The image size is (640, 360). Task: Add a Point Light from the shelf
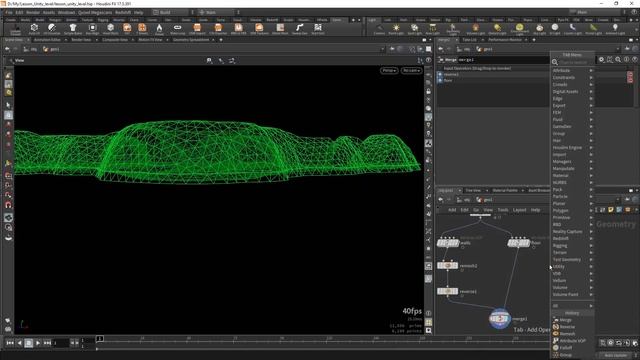pos(396,29)
